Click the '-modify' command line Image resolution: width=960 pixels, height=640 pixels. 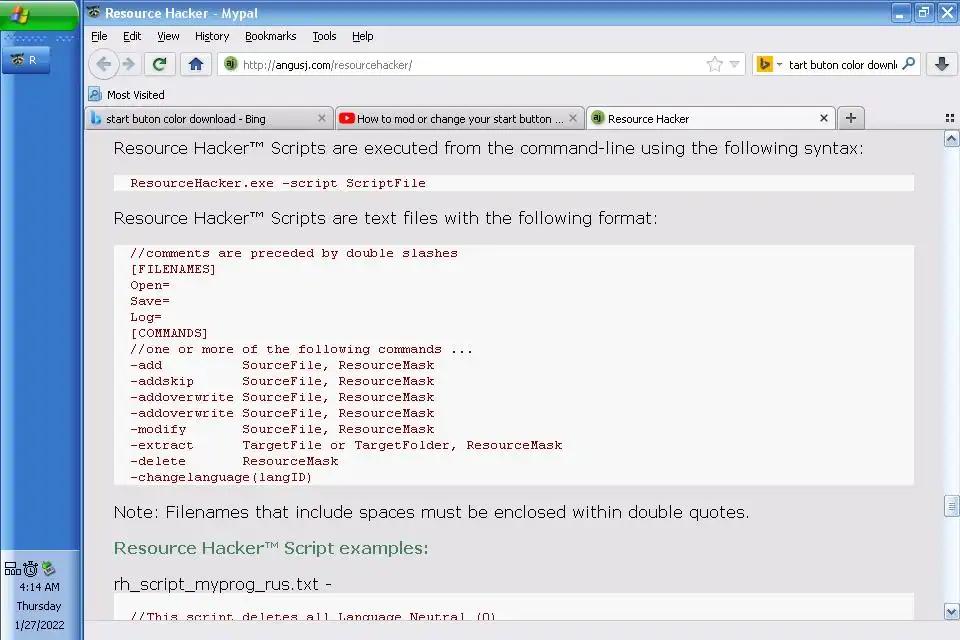click(282, 429)
